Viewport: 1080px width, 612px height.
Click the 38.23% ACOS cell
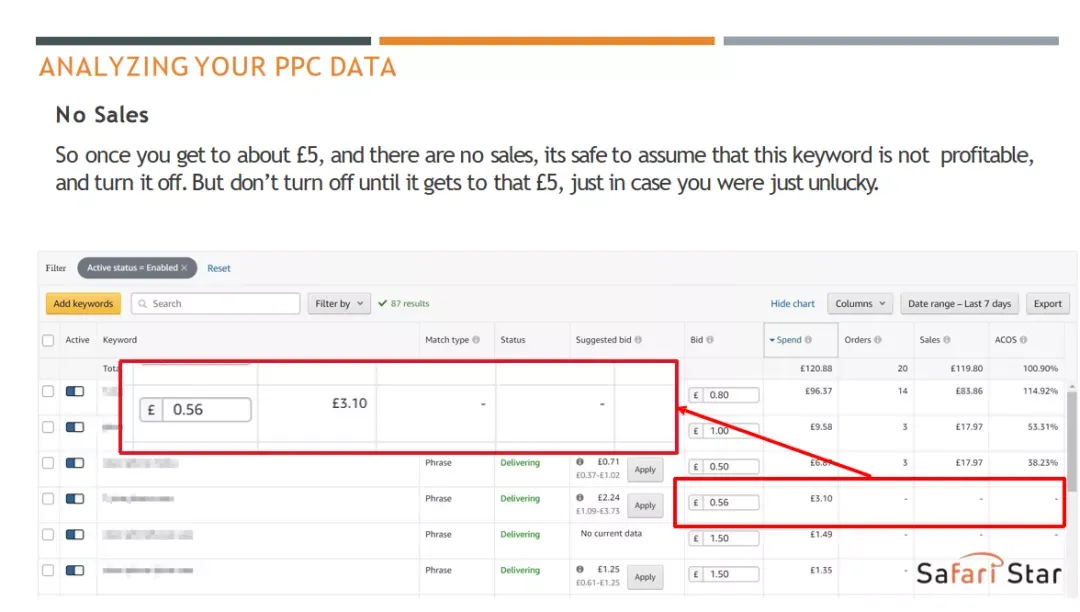click(1043, 463)
